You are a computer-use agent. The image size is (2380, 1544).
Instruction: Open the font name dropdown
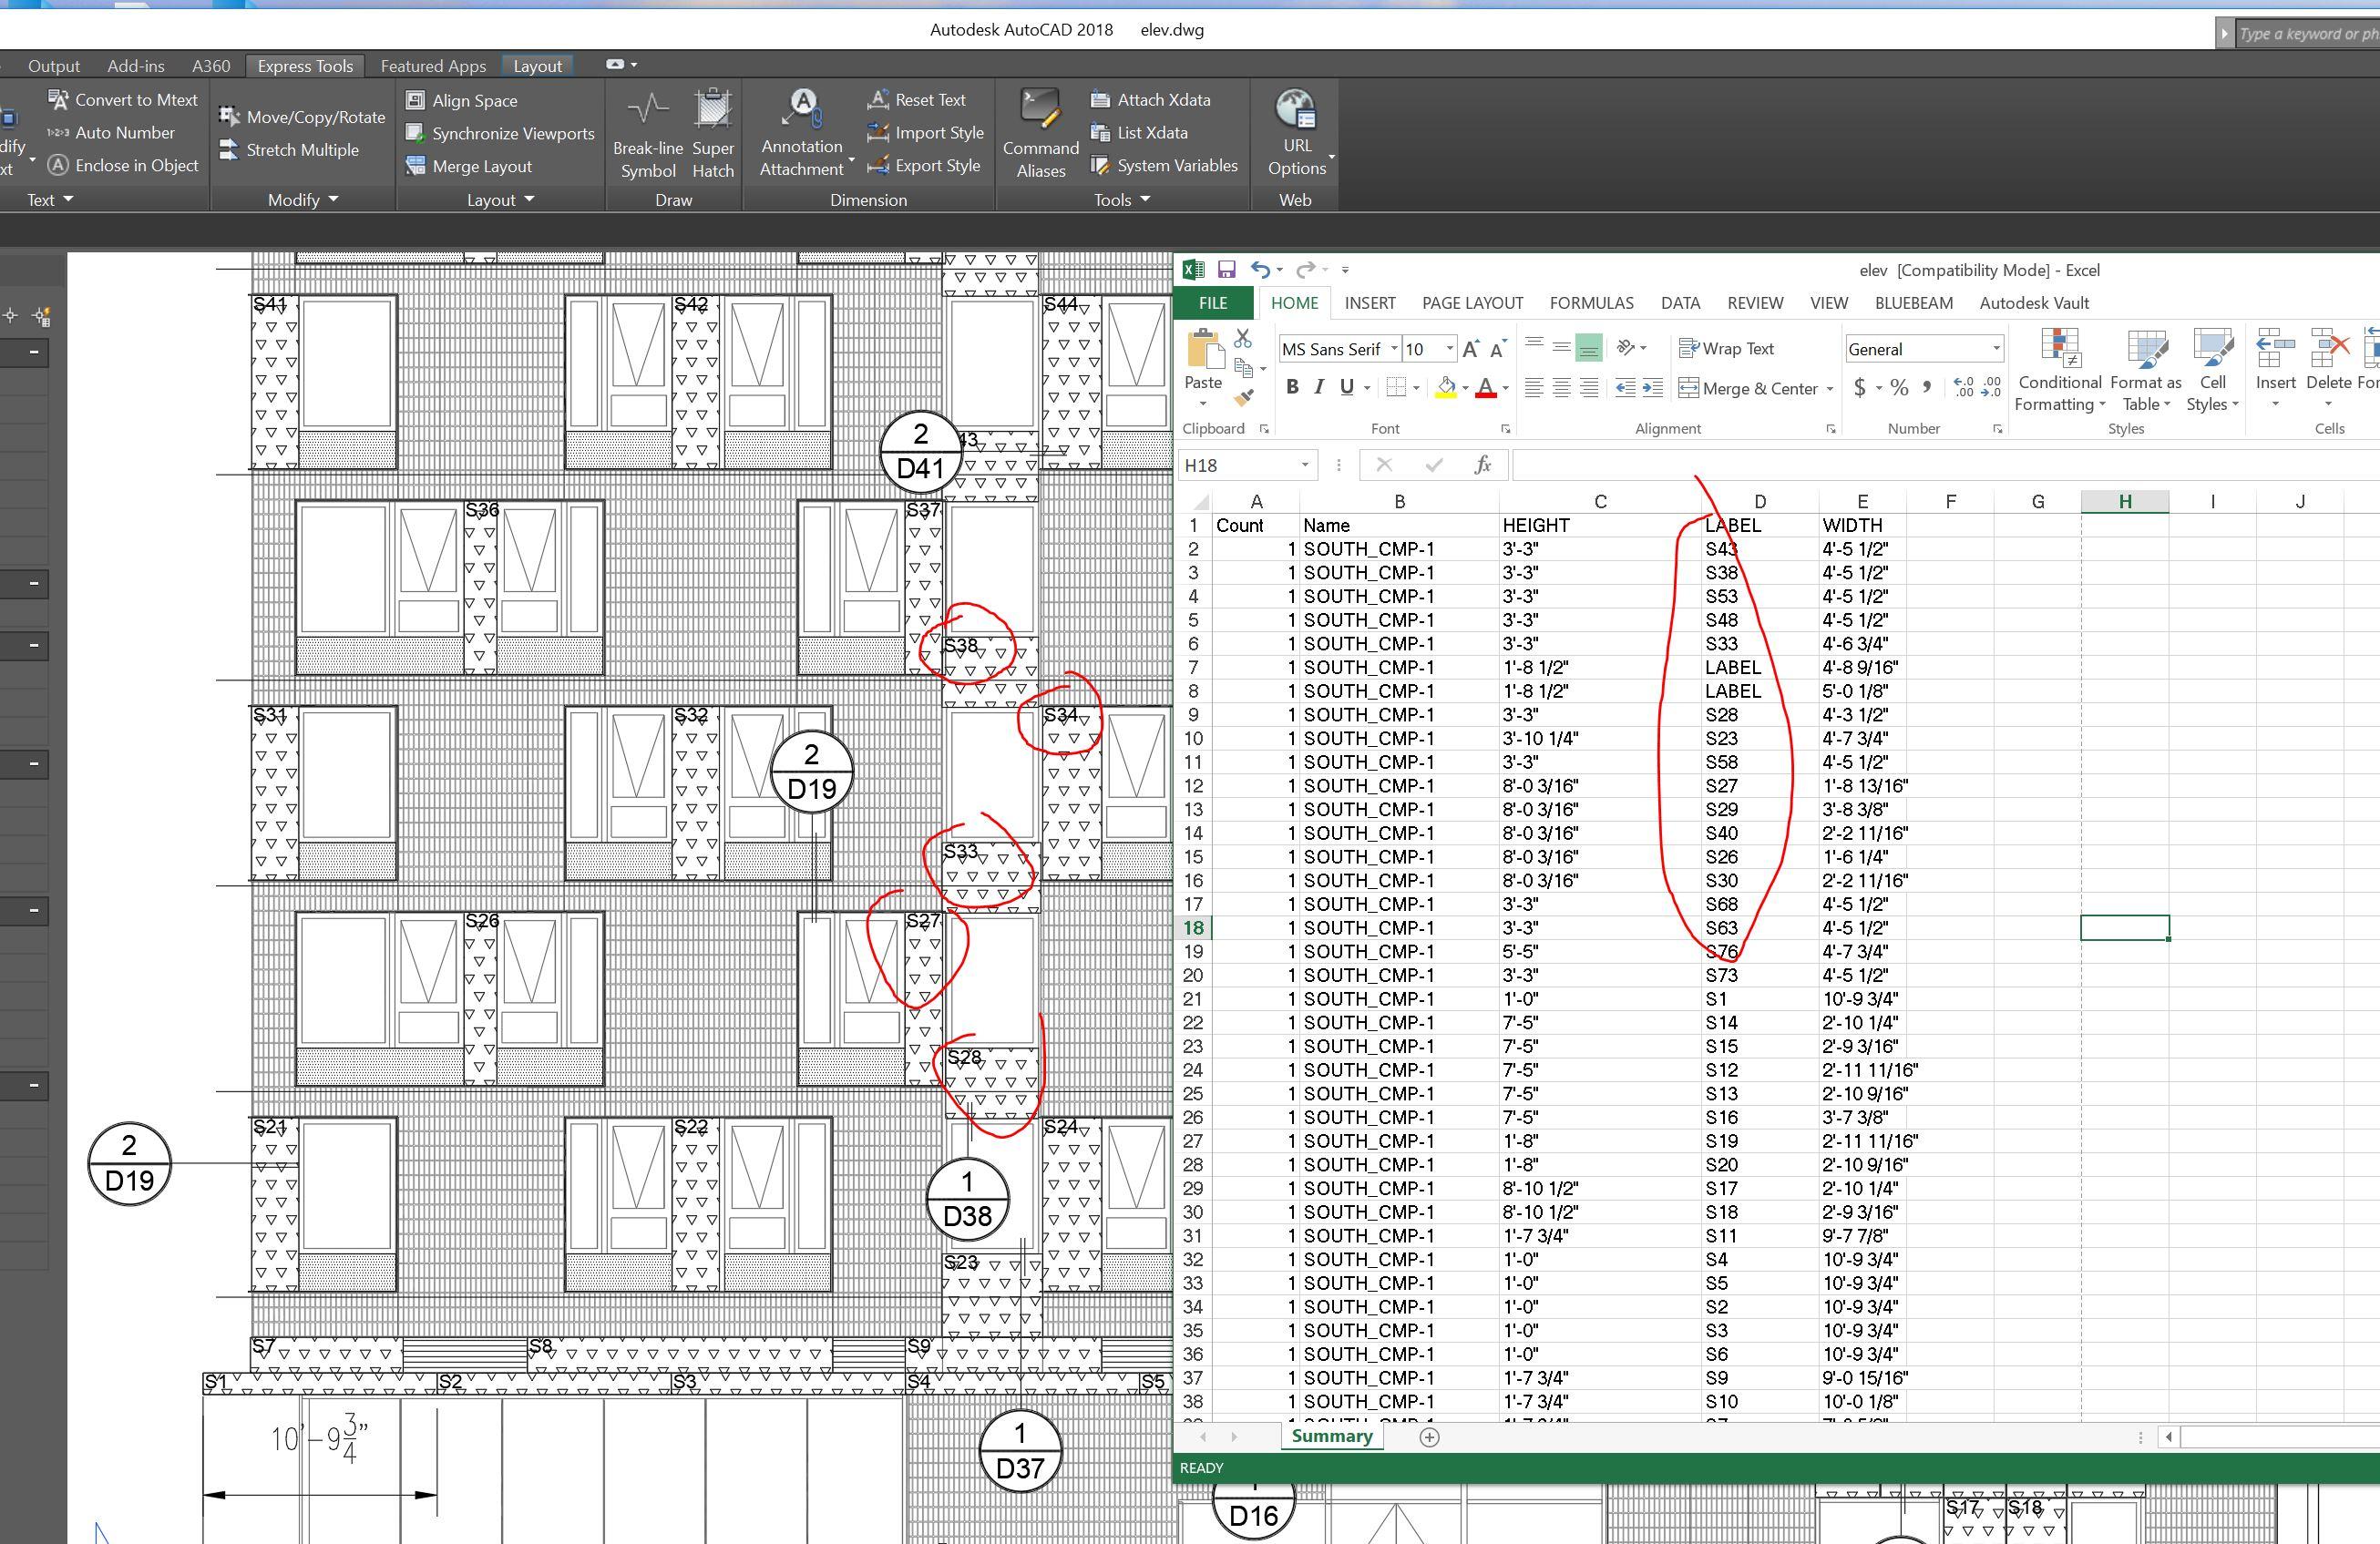coord(1393,349)
